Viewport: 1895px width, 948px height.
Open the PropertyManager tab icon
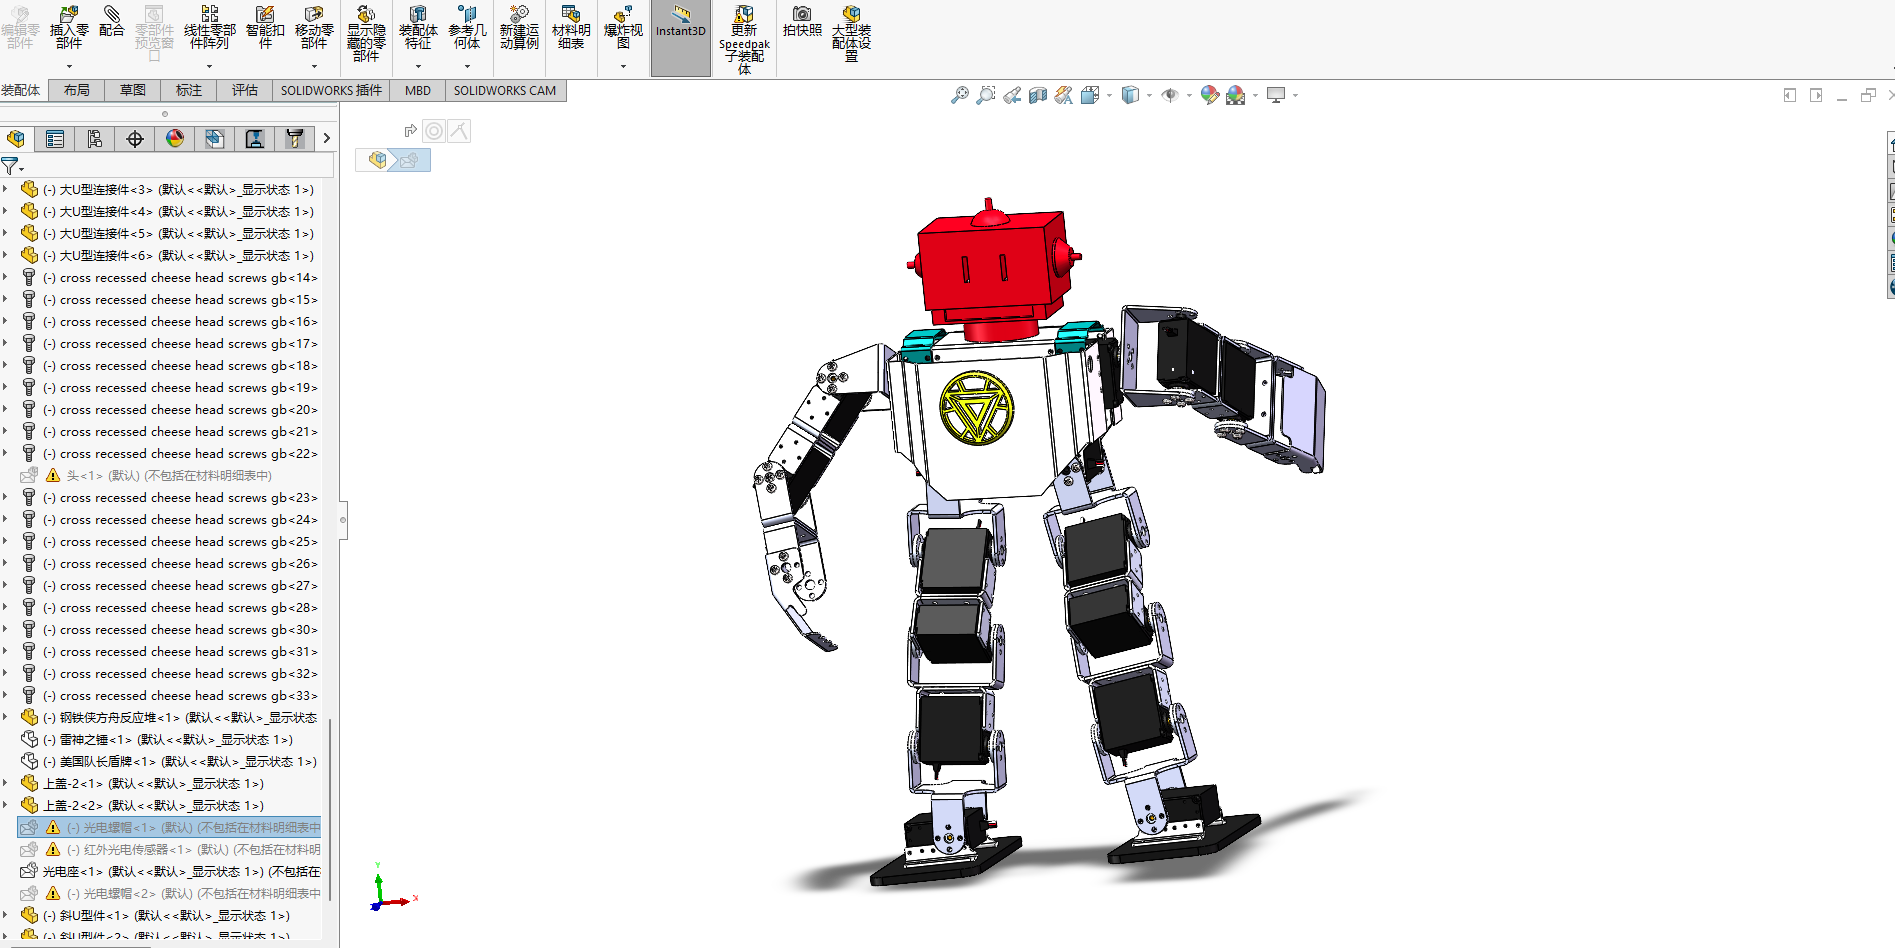click(x=55, y=139)
